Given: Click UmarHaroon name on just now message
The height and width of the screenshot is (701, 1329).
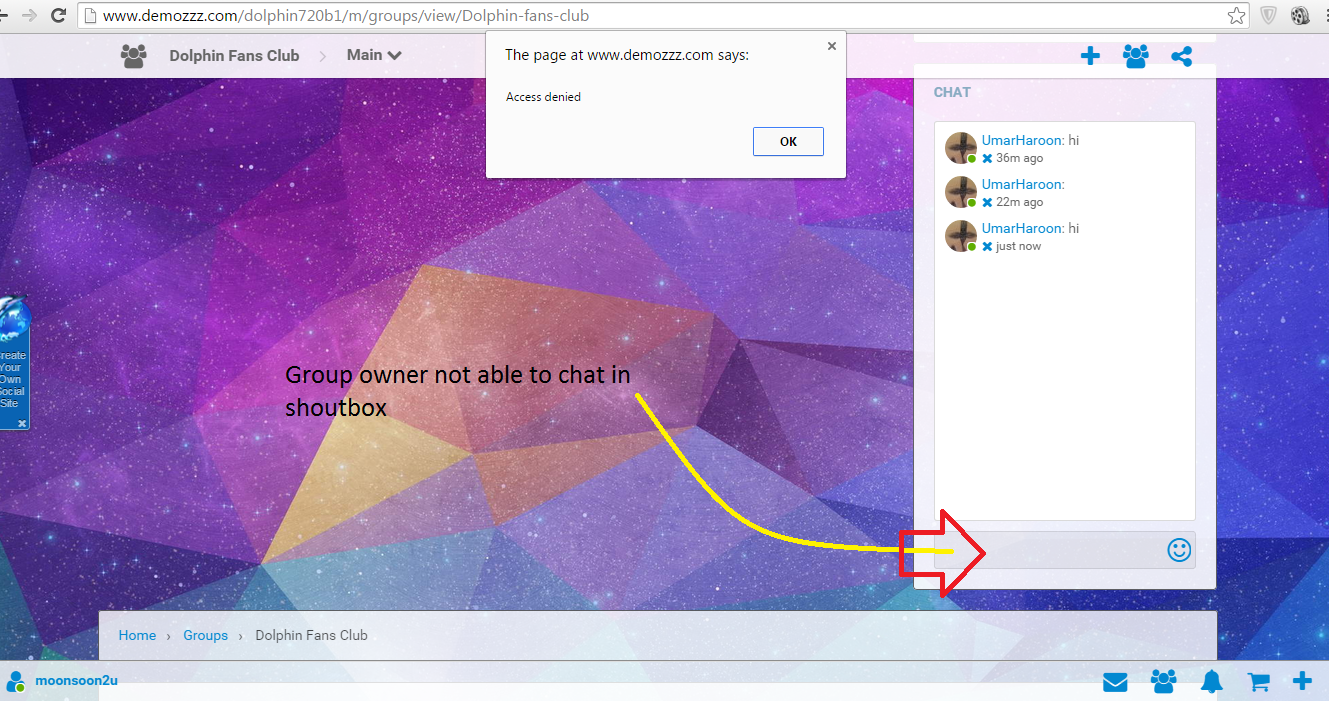Looking at the screenshot, I should [x=1022, y=228].
